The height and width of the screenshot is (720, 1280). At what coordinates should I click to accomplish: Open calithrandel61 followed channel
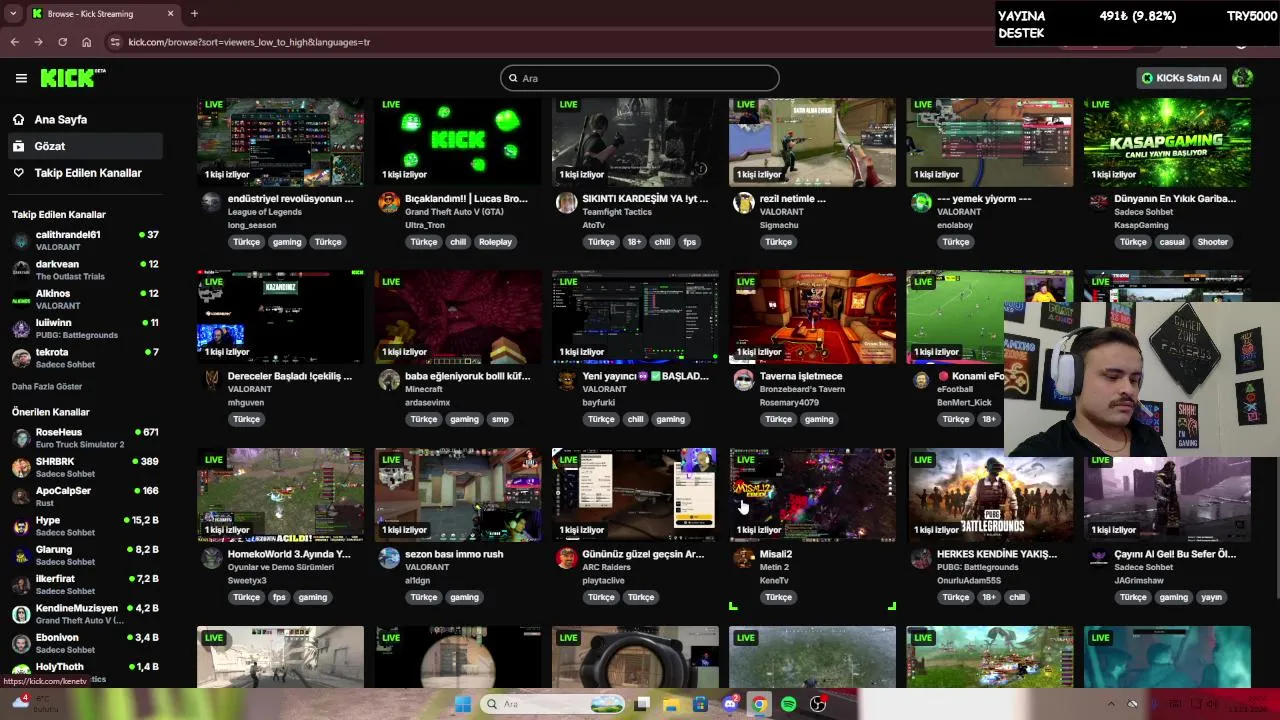(x=84, y=240)
